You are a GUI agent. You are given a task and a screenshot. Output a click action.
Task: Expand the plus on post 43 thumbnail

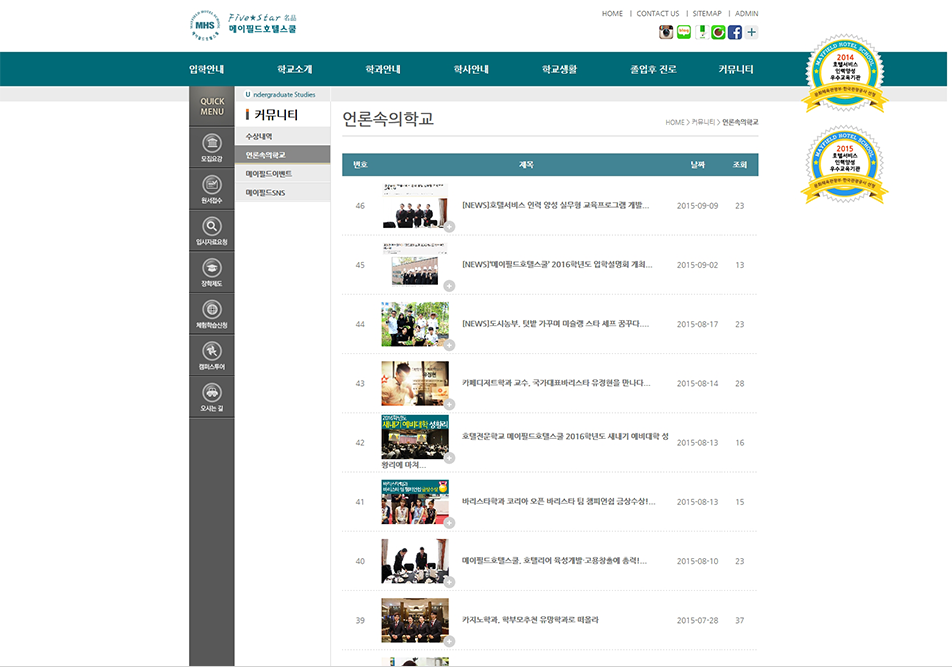pos(449,404)
